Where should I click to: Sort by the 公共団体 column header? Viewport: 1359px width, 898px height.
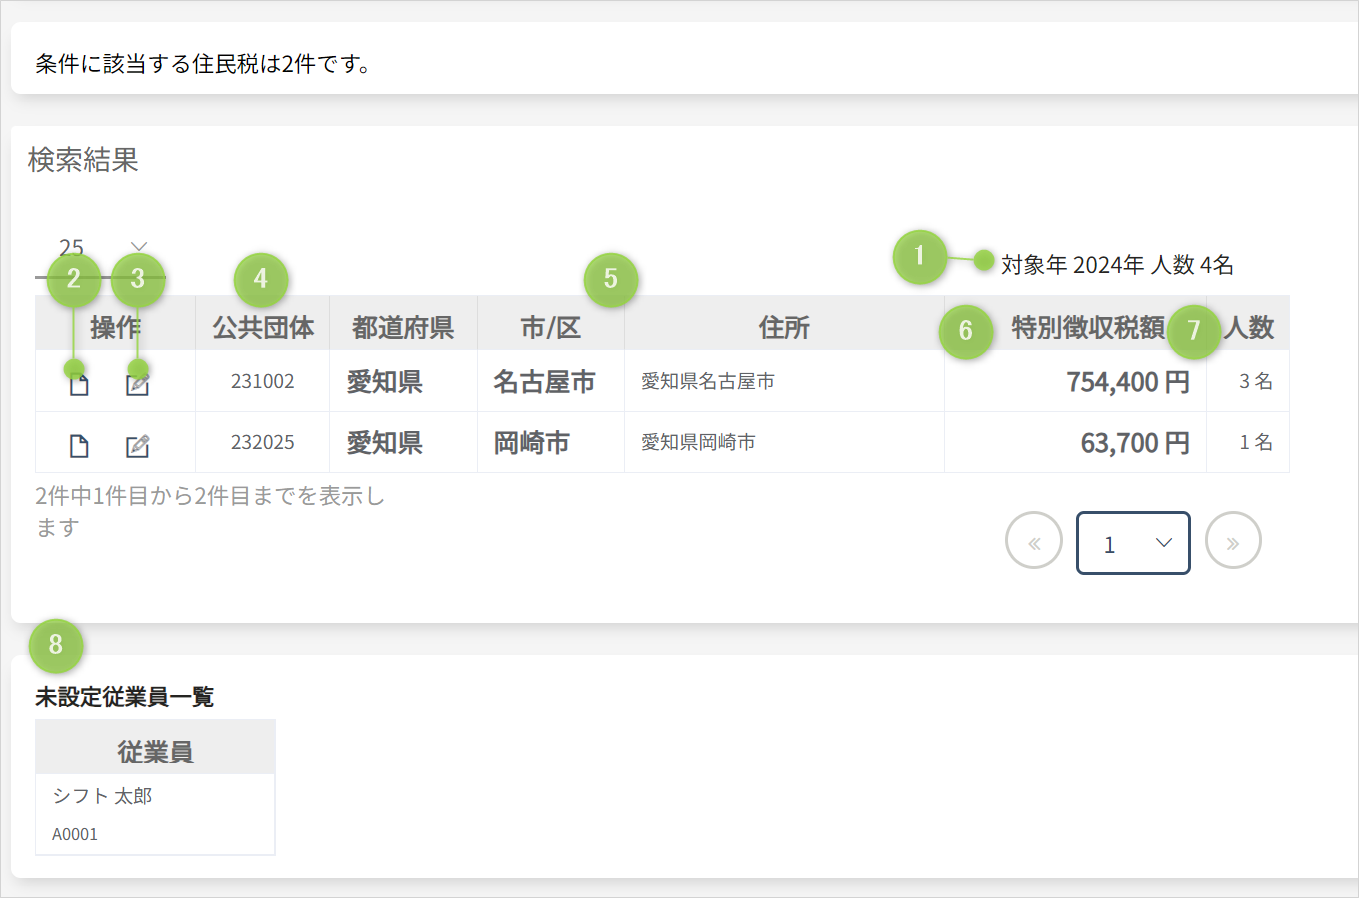[262, 327]
